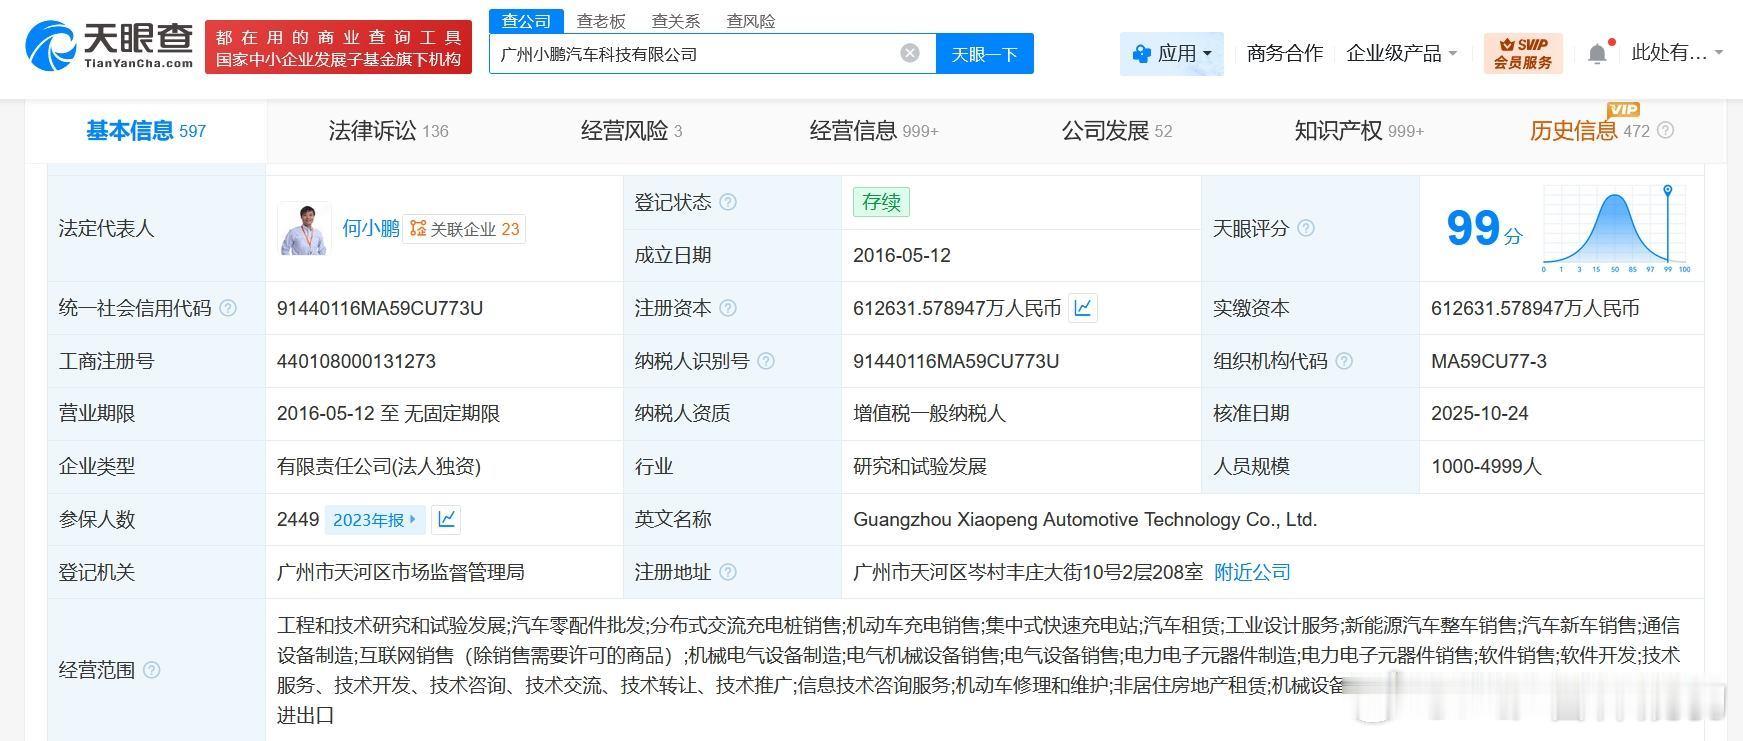Select organization code MA59CU77-3
The width and height of the screenshot is (1743, 741).
click(1489, 361)
